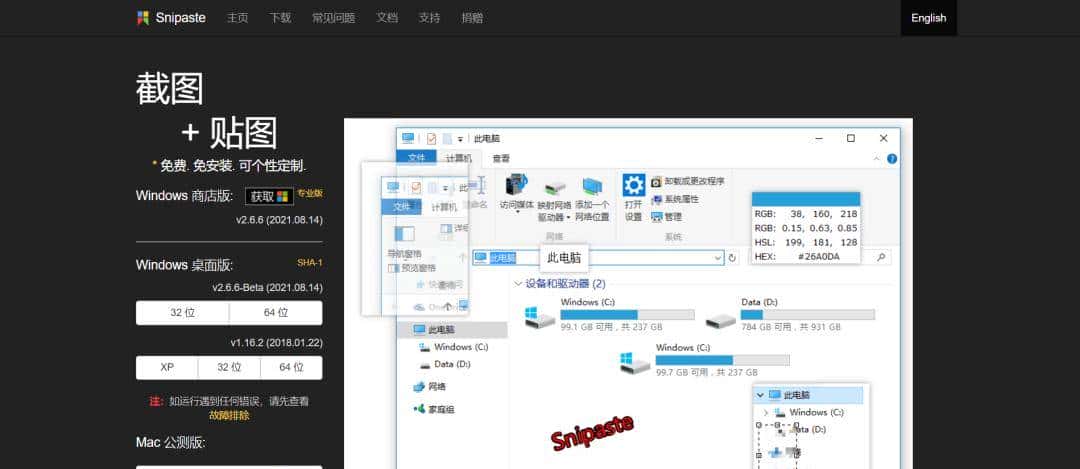1080x469 pixels.
Task: Click usage bar of Data (D:) drive
Action: (x=807, y=315)
